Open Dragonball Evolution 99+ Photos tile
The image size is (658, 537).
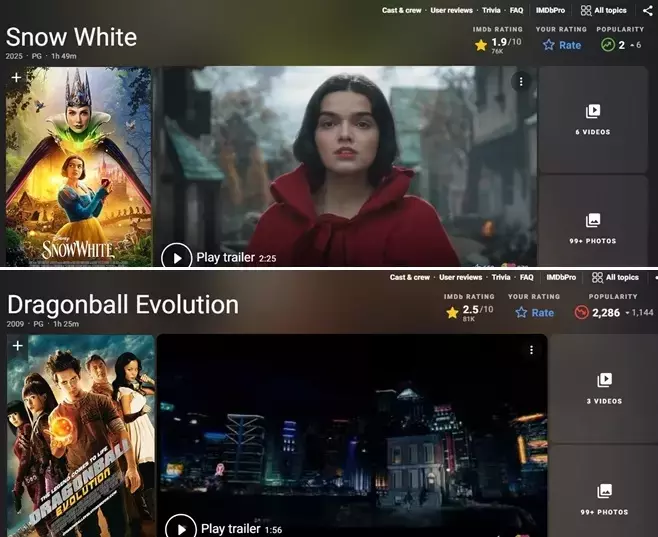pos(604,491)
